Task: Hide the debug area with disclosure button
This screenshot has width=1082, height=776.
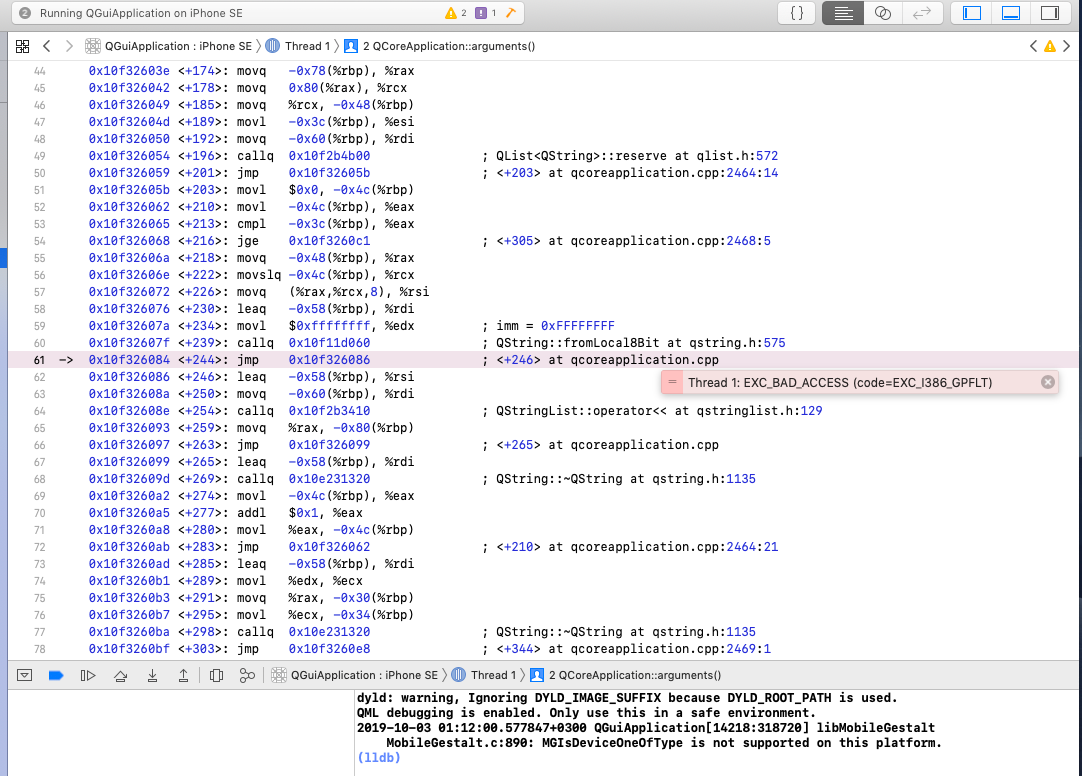Action: point(25,675)
